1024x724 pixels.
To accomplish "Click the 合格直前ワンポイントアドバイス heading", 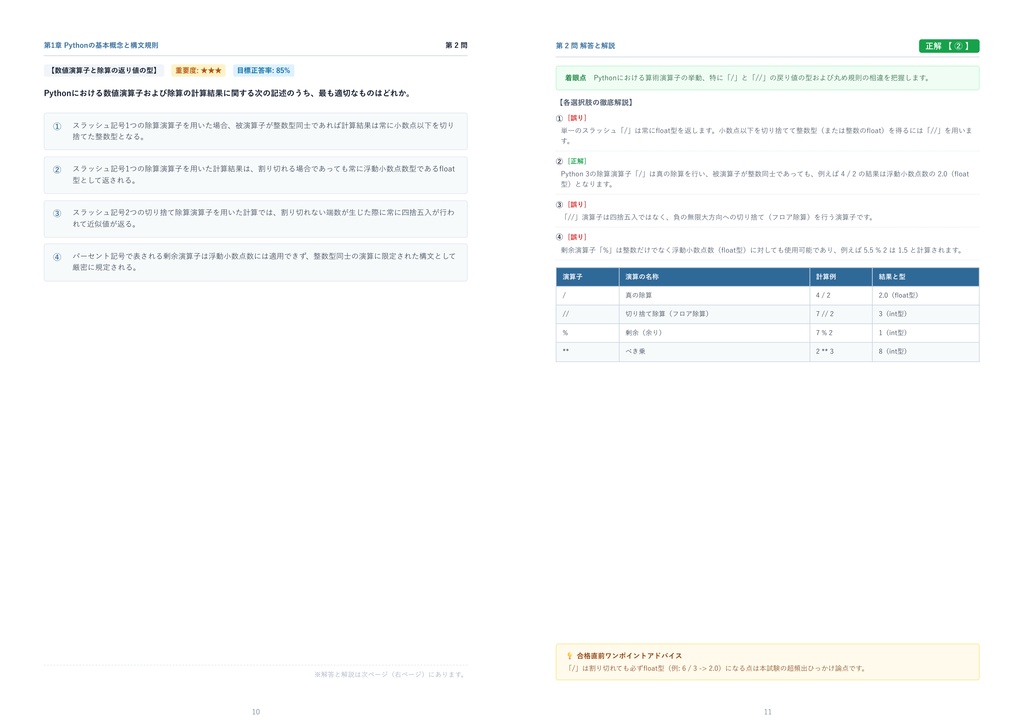I will pos(630,655).
